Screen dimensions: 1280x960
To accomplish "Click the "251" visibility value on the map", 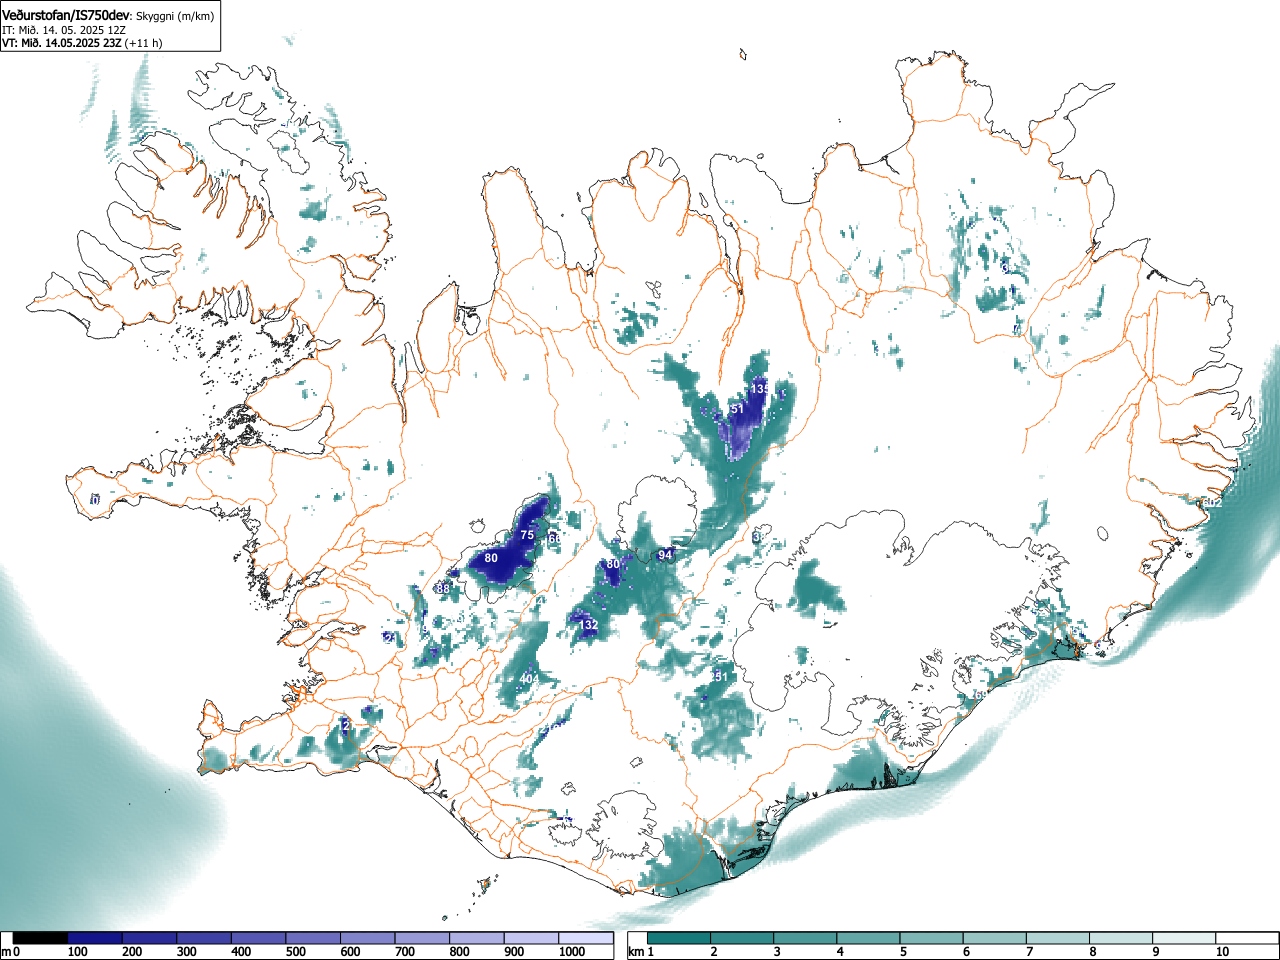I will pos(717,677).
